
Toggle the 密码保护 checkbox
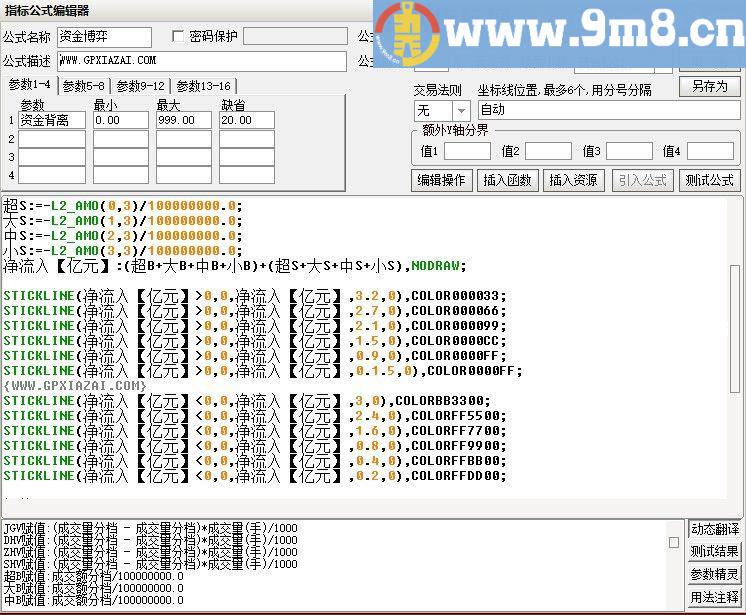(179, 37)
